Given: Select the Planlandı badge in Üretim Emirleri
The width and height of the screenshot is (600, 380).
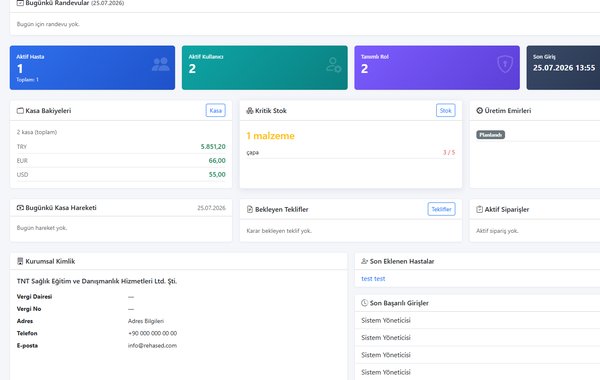Looking at the screenshot, I should coord(491,135).
